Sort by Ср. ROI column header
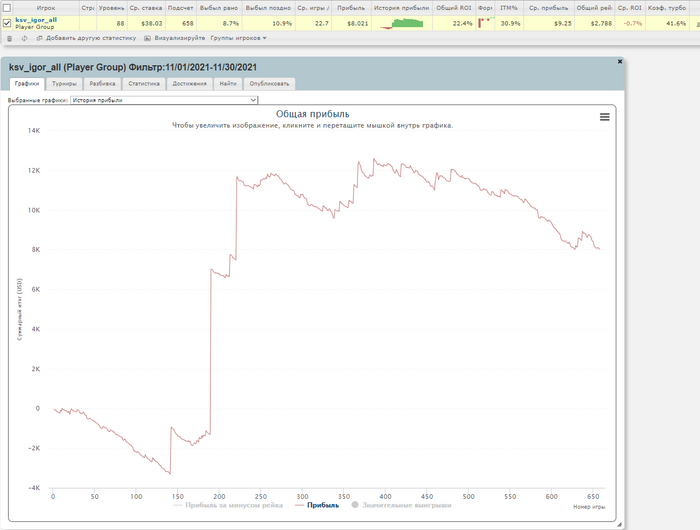The height and width of the screenshot is (530, 700). click(630, 8)
